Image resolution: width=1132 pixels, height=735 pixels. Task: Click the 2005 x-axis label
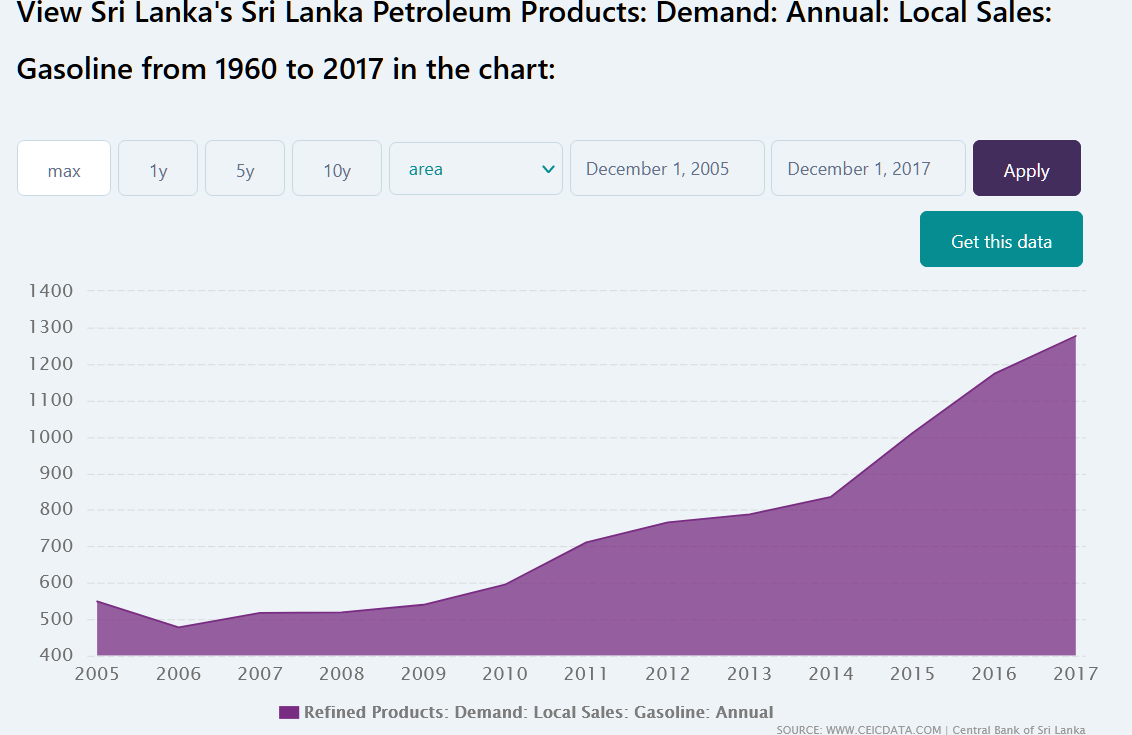click(x=97, y=674)
